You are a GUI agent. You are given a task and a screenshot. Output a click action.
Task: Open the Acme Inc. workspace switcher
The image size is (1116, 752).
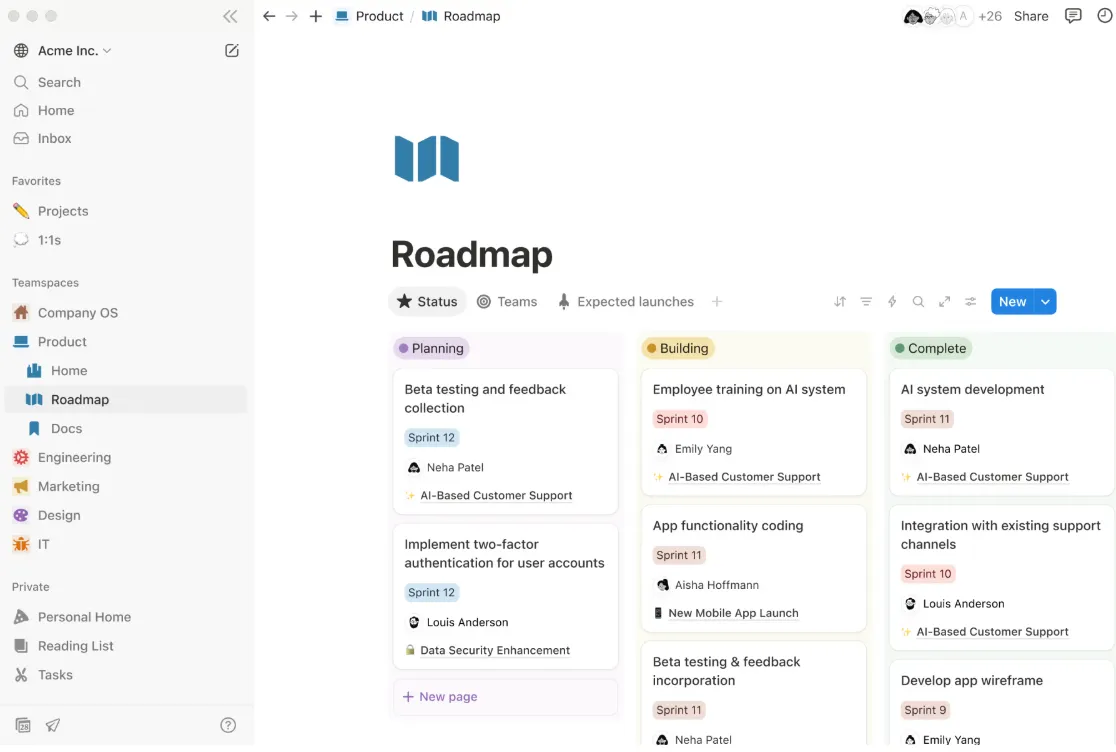pyautogui.click(x=66, y=51)
